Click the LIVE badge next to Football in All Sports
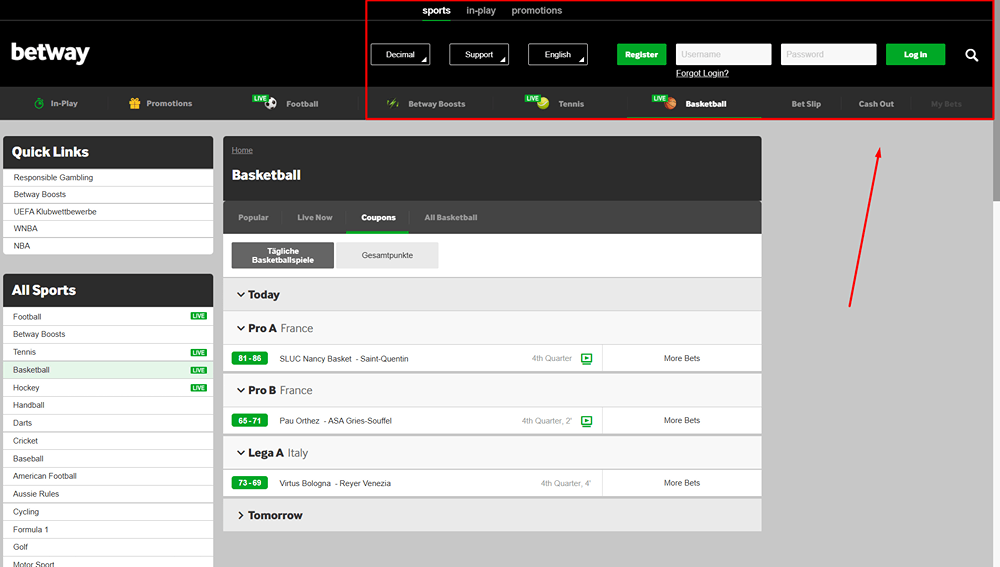The height and width of the screenshot is (567, 1000). pyautogui.click(x=198, y=316)
